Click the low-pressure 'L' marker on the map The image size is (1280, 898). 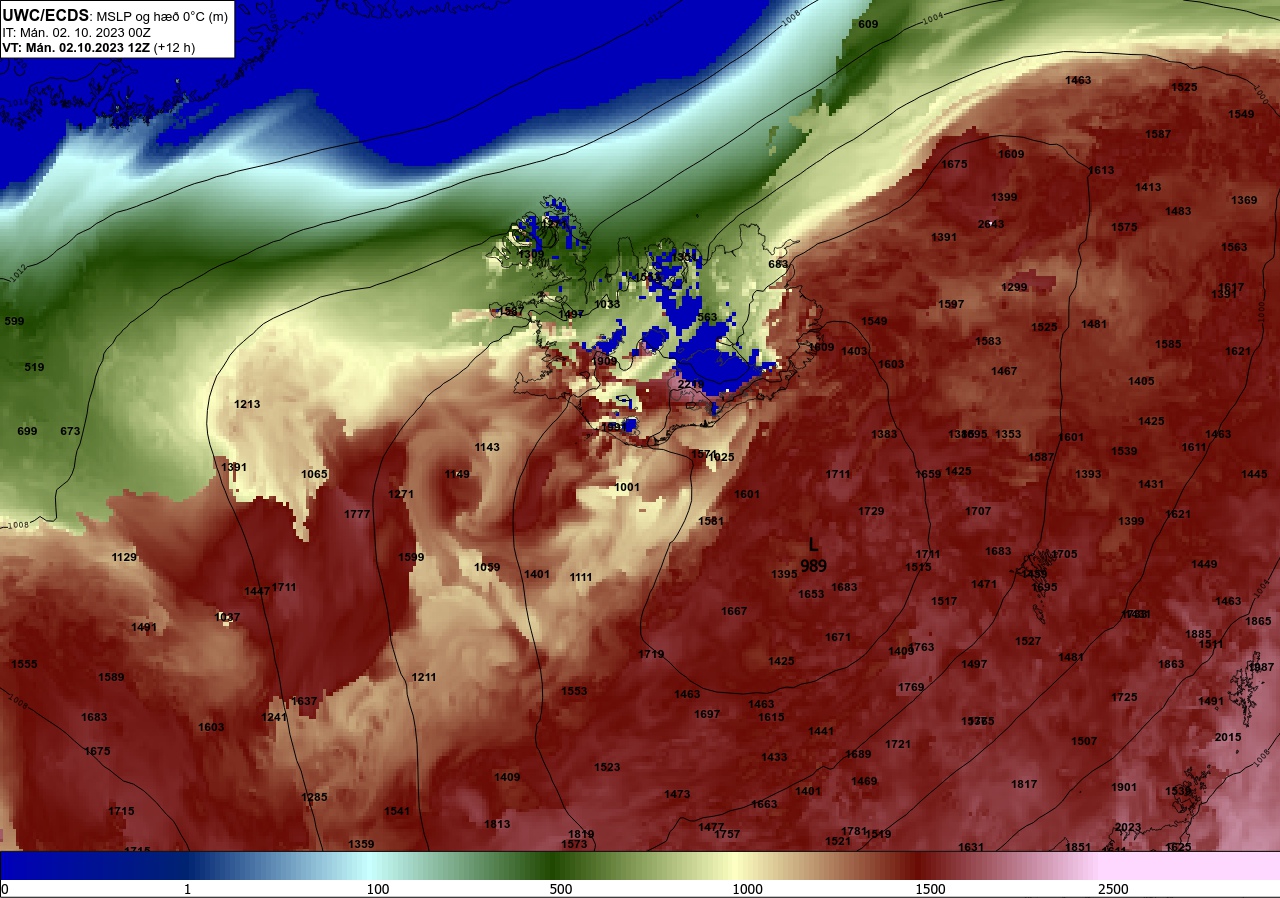(x=813, y=545)
